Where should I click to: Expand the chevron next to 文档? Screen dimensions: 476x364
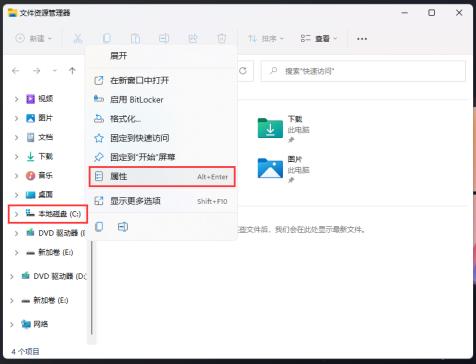tap(16, 137)
